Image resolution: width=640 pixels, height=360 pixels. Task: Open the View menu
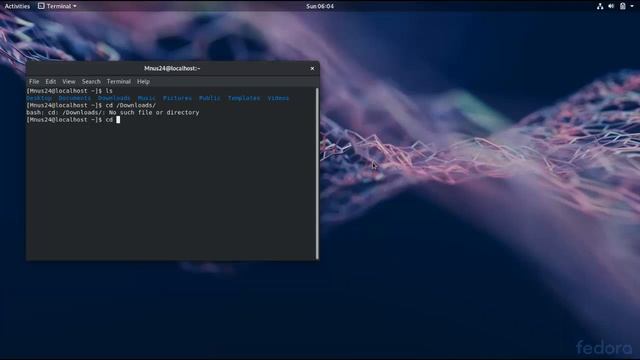[x=69, y=82]
